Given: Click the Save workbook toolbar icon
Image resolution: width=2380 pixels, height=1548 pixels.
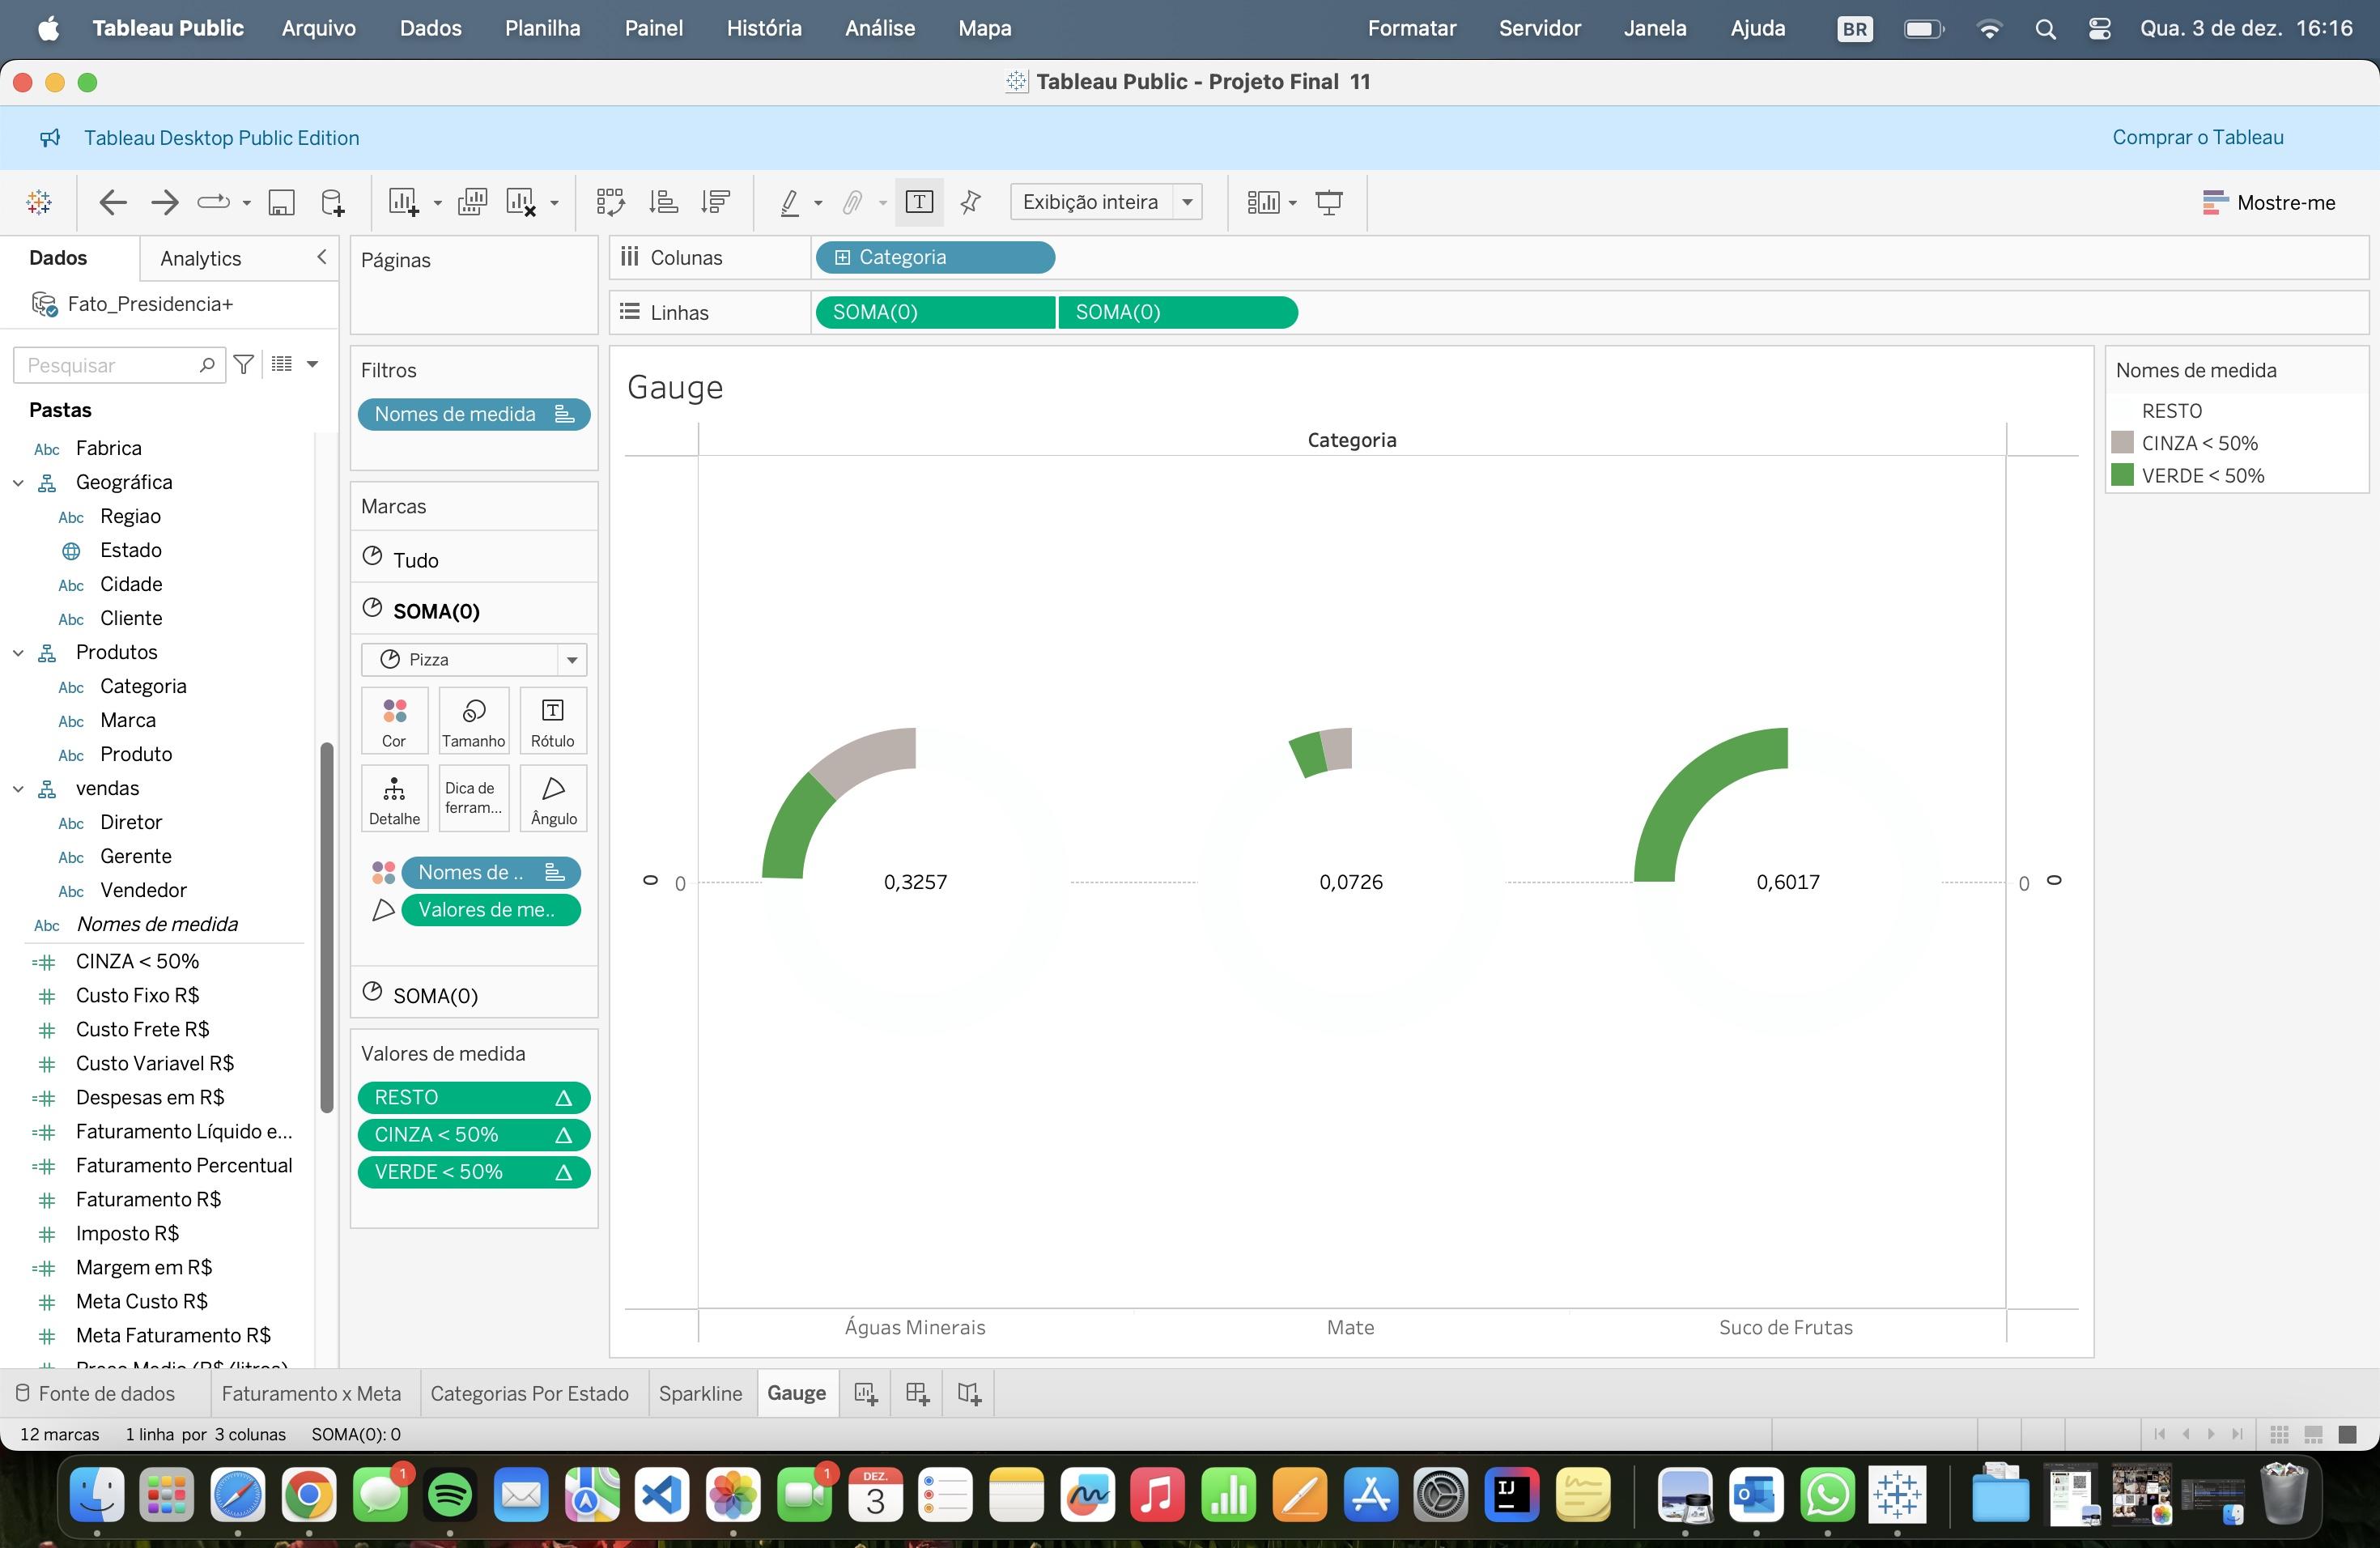Looking at the screenshot, I should 281,203.
